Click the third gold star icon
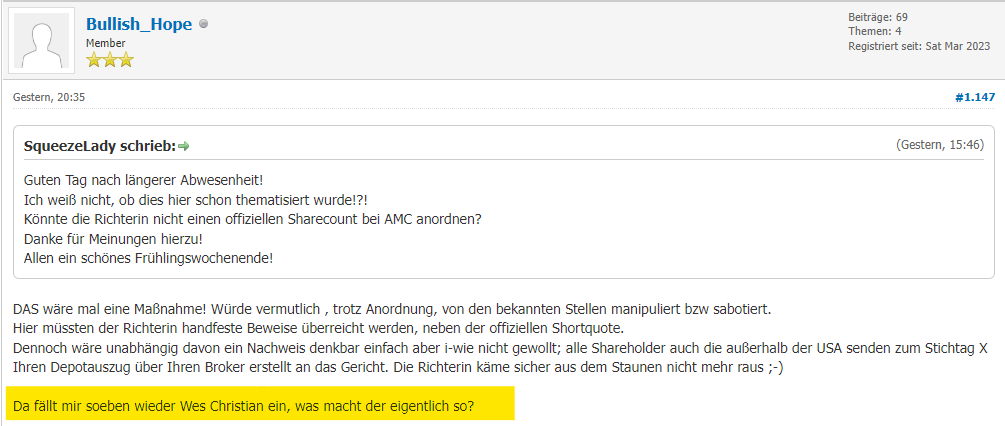Screen dimensions: 1005x426 (125, 60)
